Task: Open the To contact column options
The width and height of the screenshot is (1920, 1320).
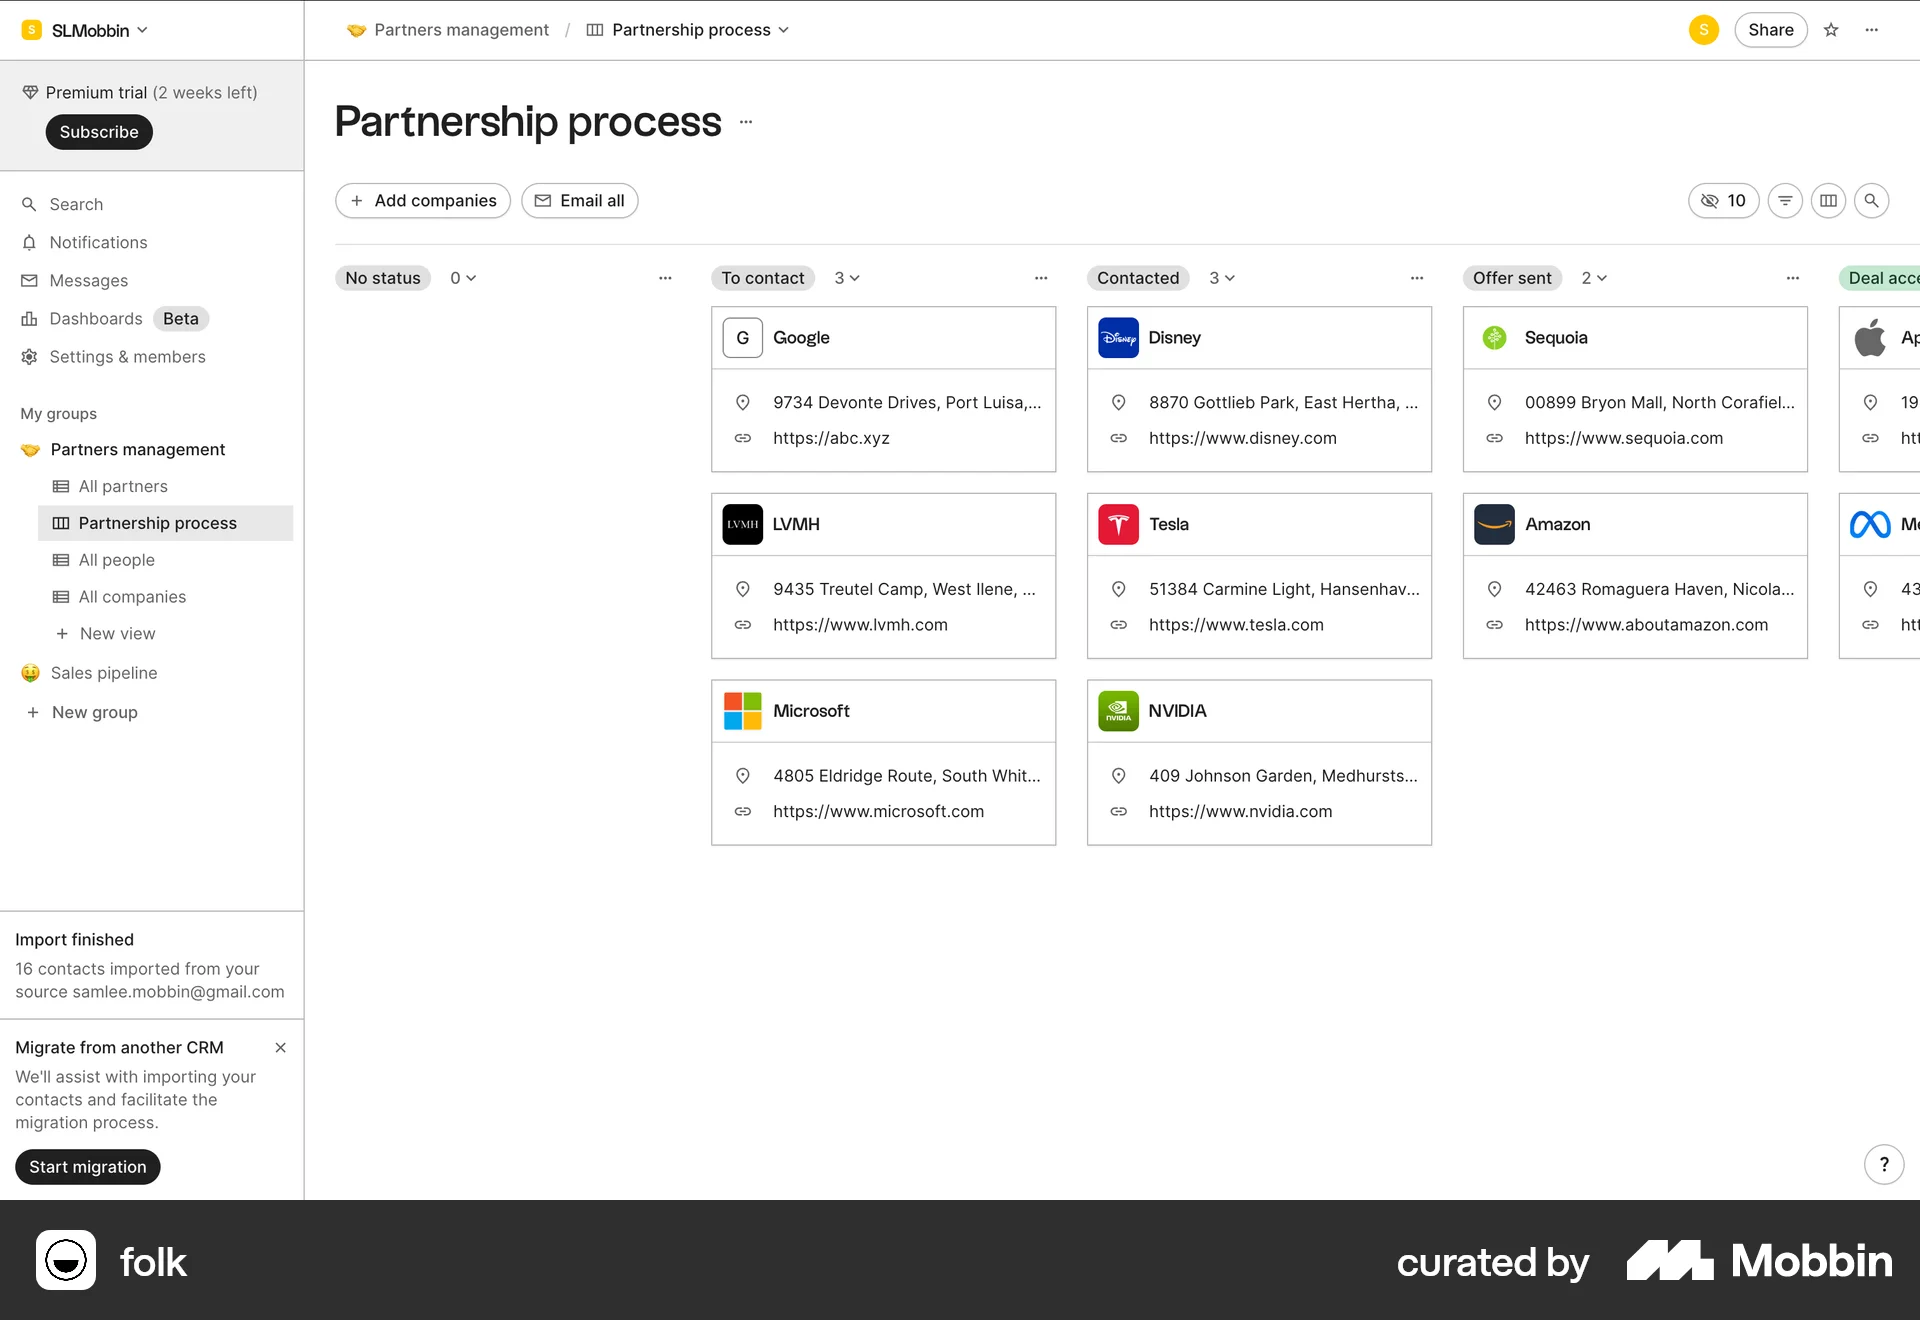Action: tap(1041, 278)
